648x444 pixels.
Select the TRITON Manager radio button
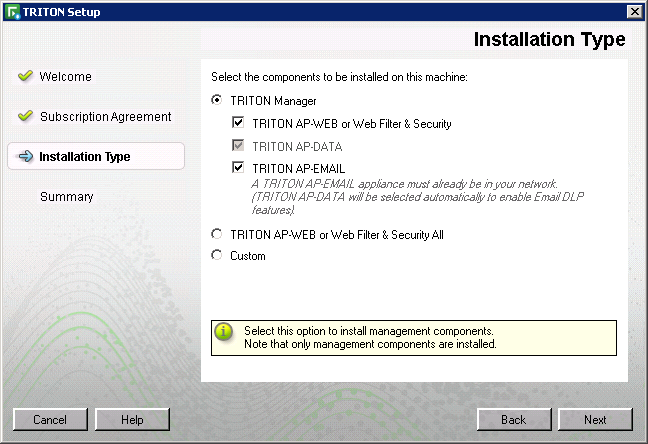pos(217,100)
